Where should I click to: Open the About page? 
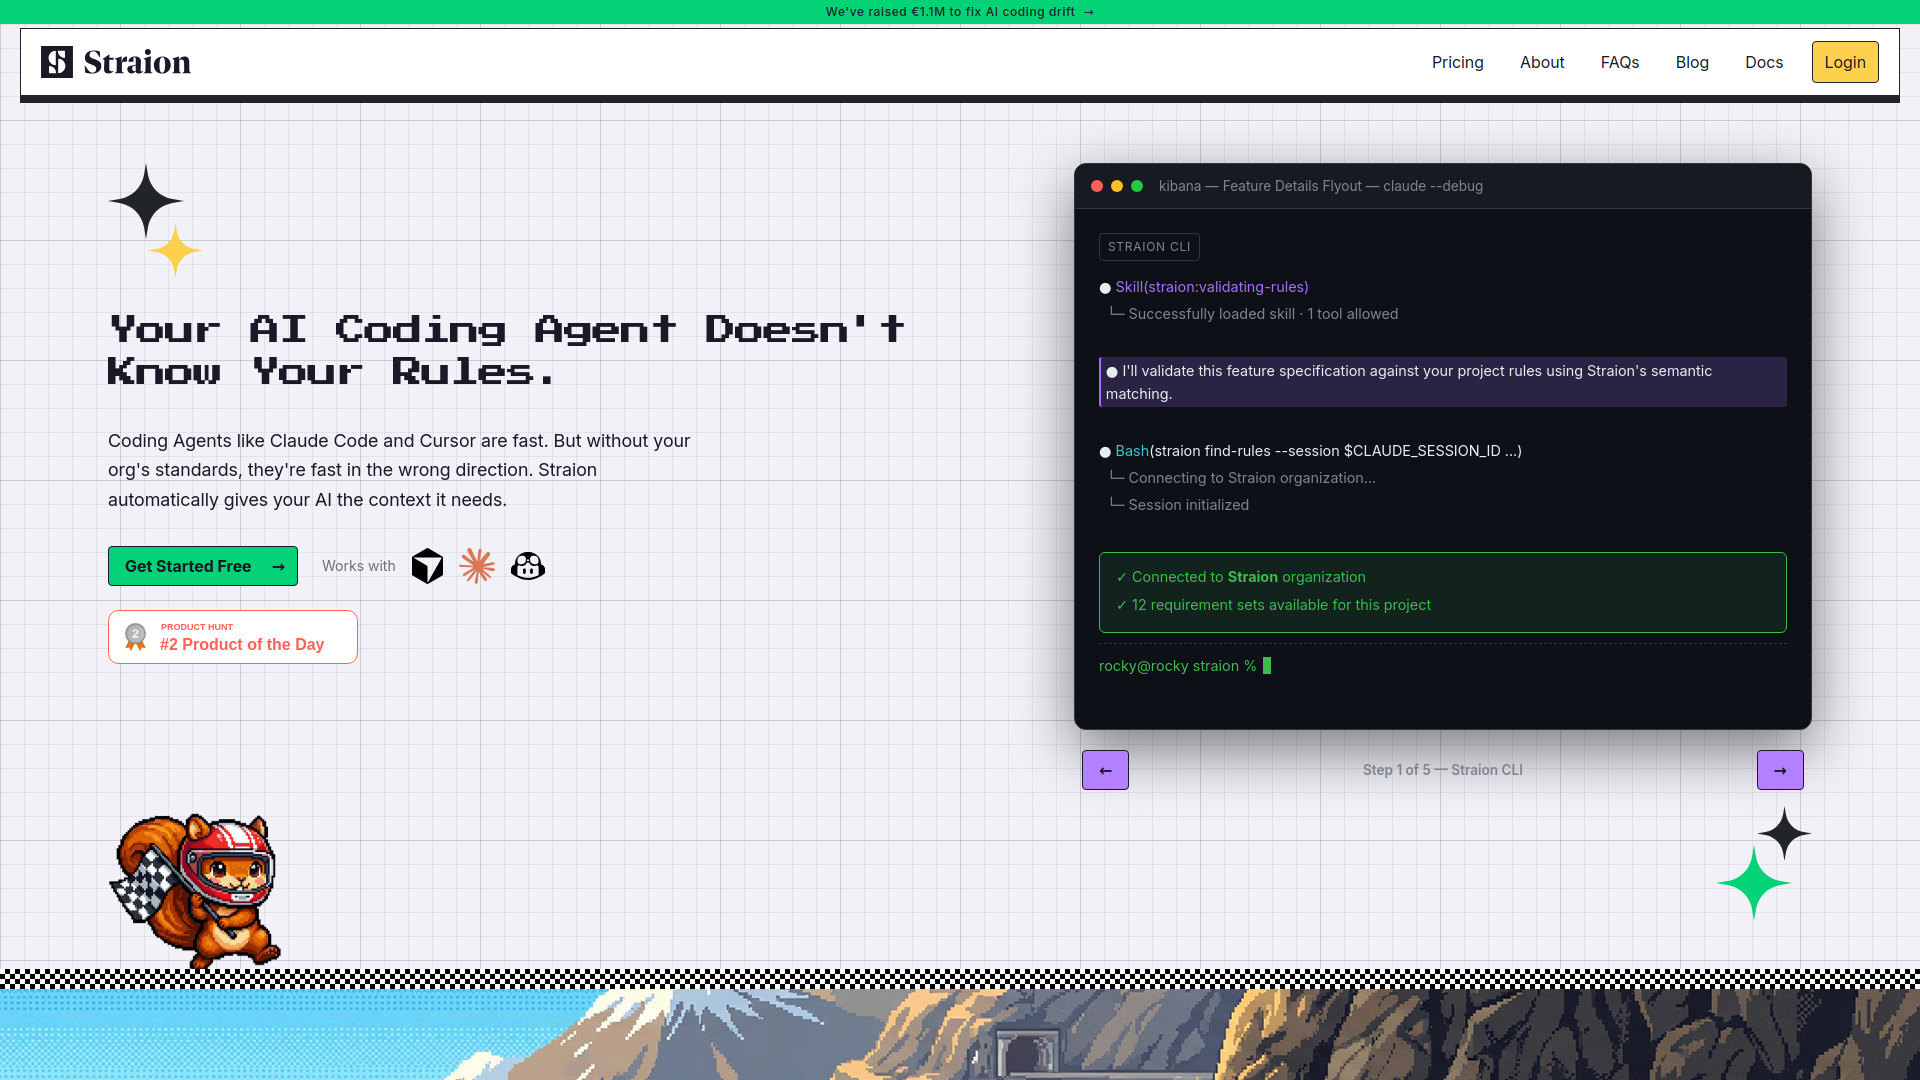(1542, 62)
